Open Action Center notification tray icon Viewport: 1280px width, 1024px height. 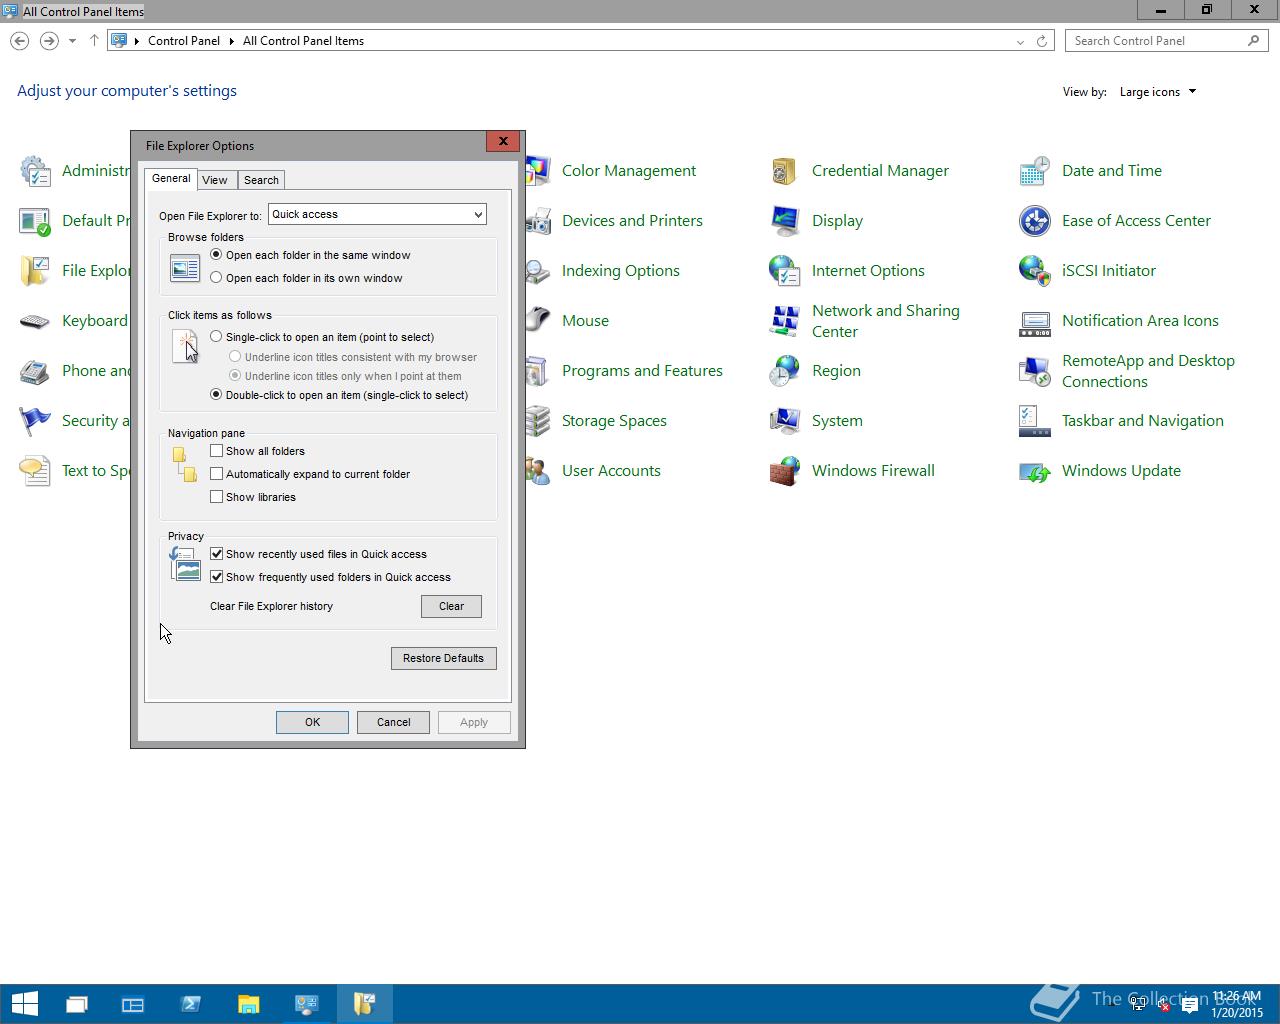[x=1190, y=1006]
